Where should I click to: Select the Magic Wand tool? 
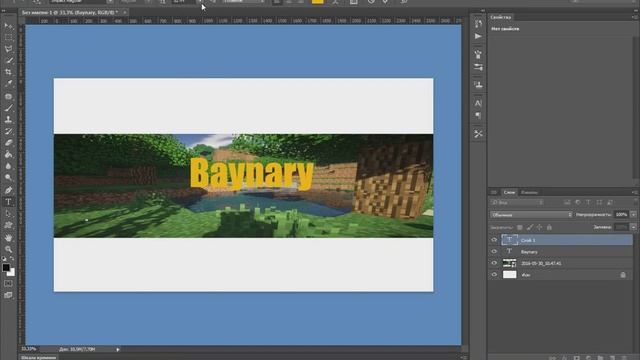coord(8,60)
